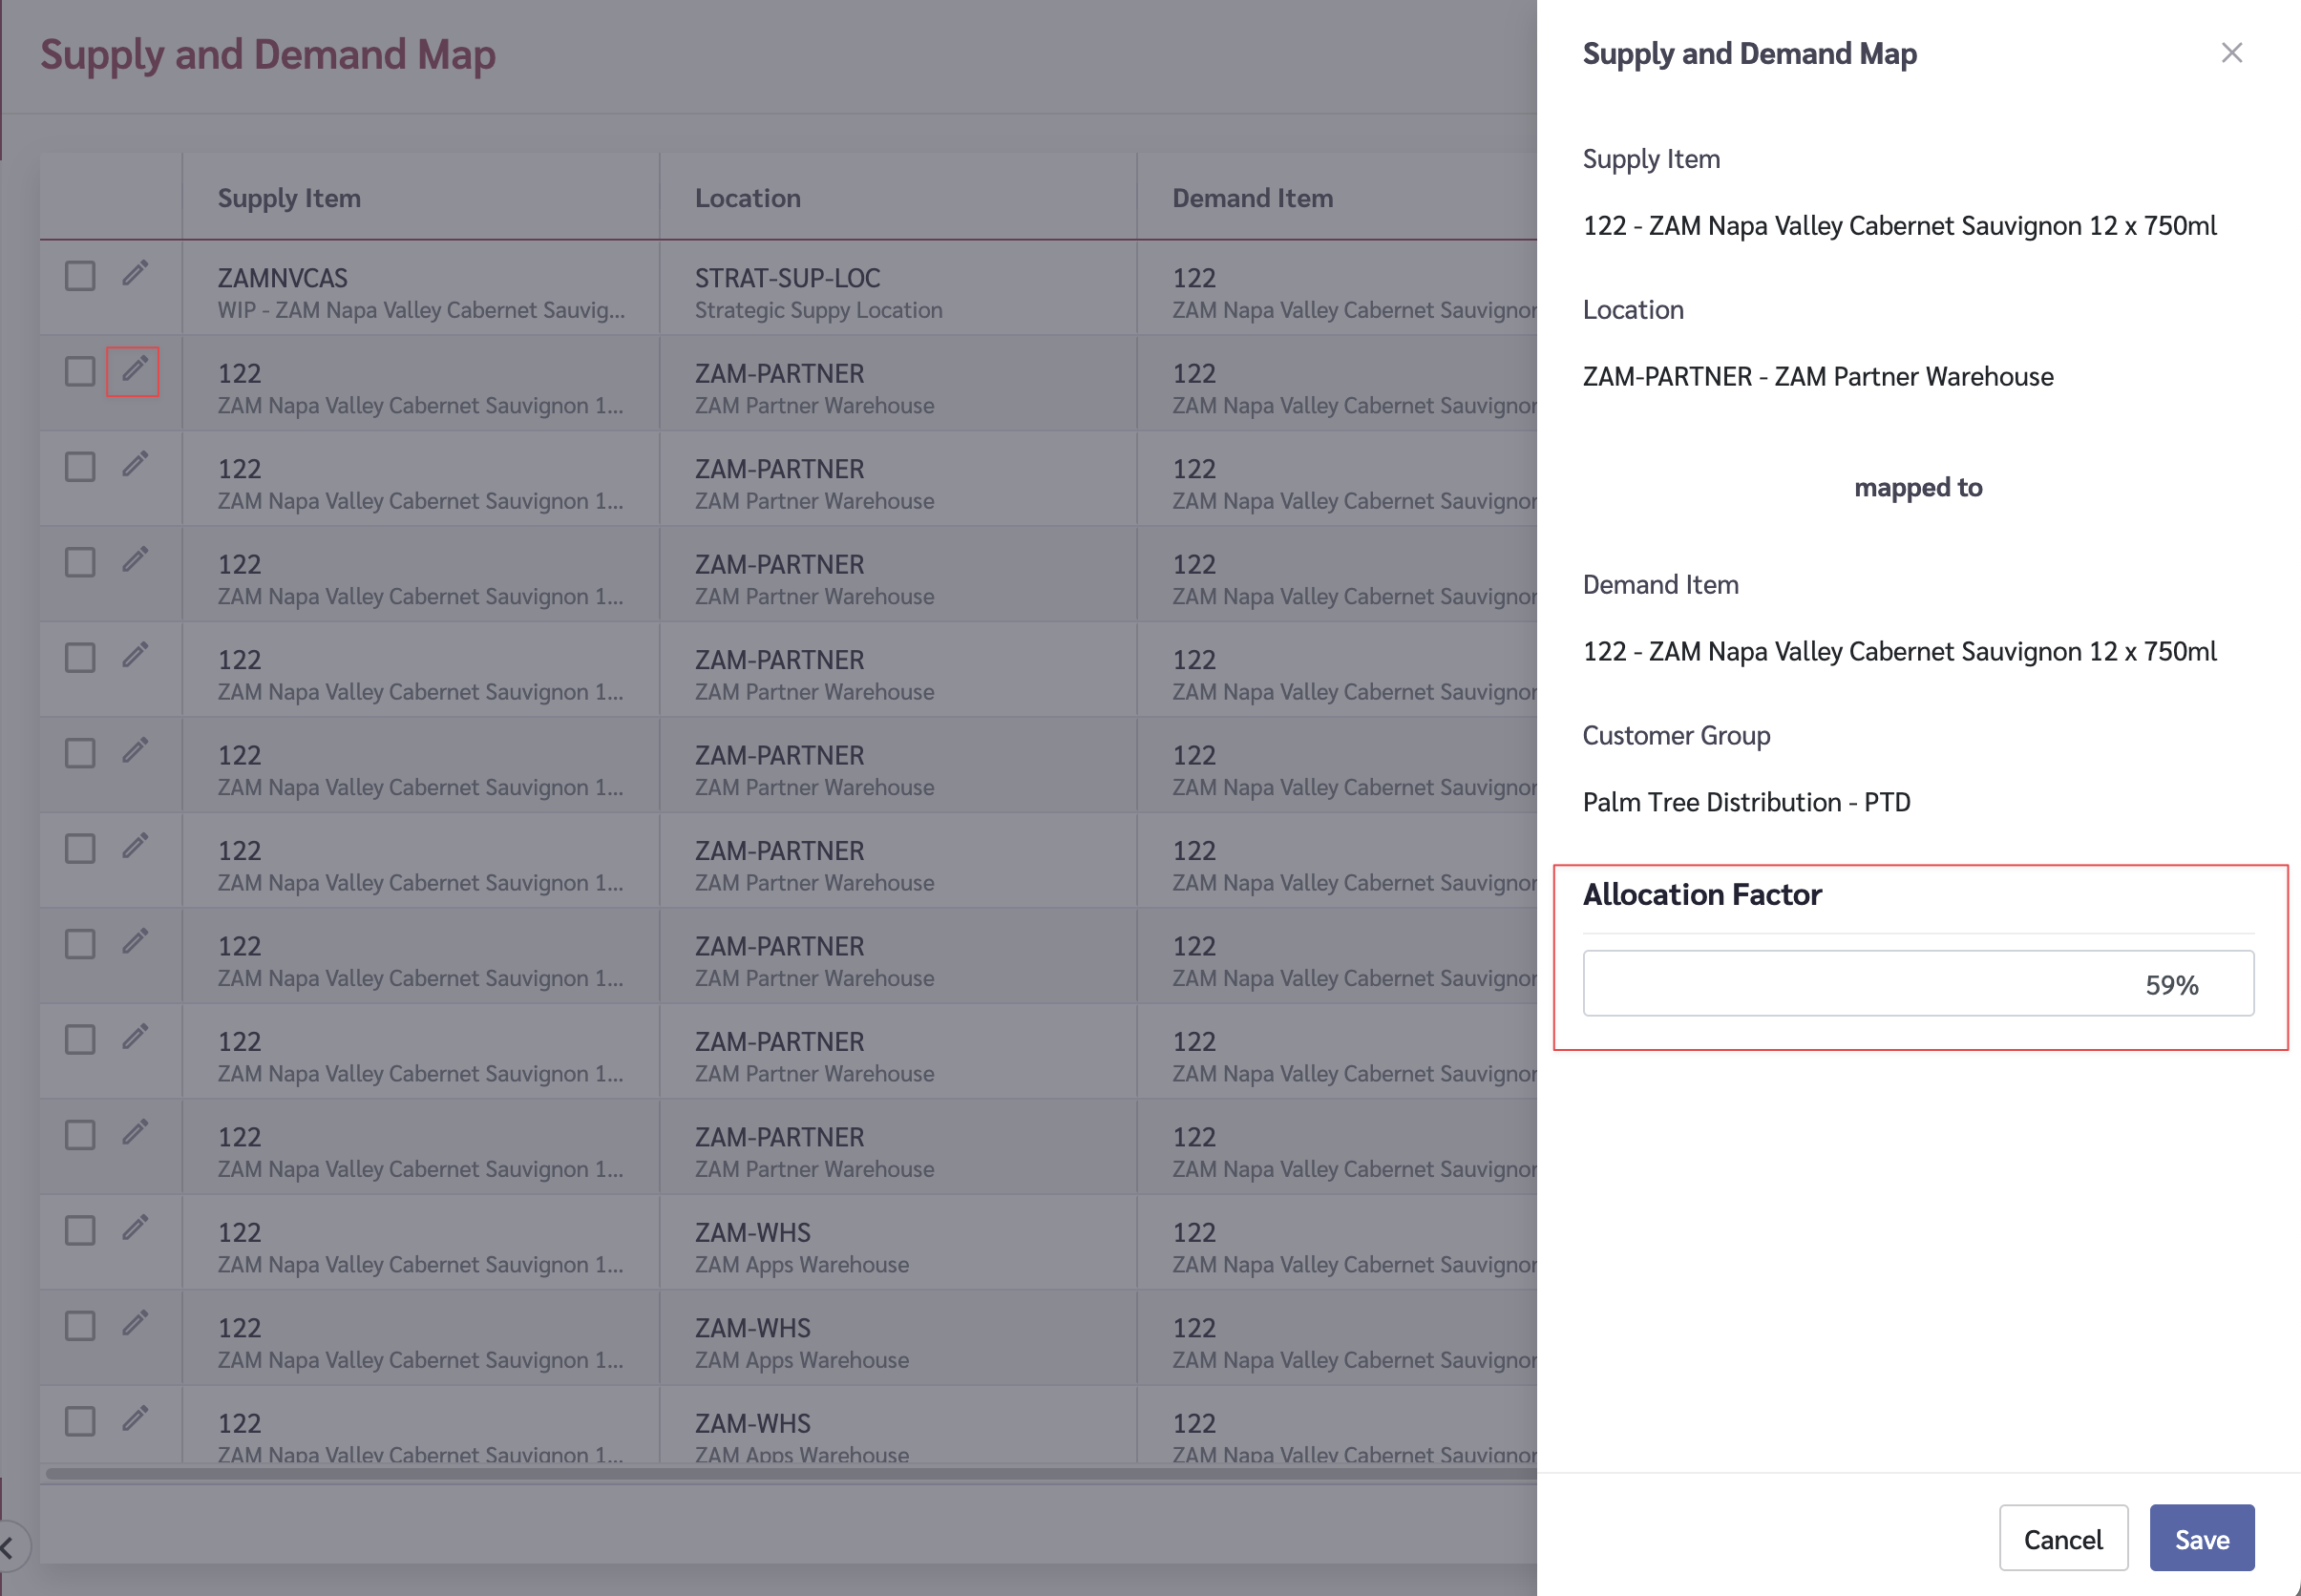2301x1596 pixels.
Task: Click pencil icon on first ZAM-WHS row
Action: pyautogui.click(x=135, y=1228)
